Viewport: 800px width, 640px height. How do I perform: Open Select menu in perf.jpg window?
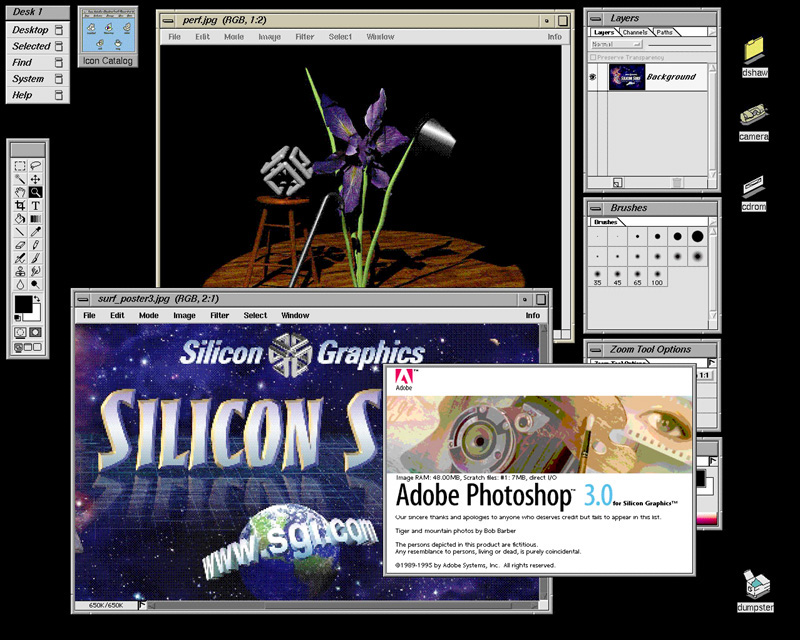point(340,37)
